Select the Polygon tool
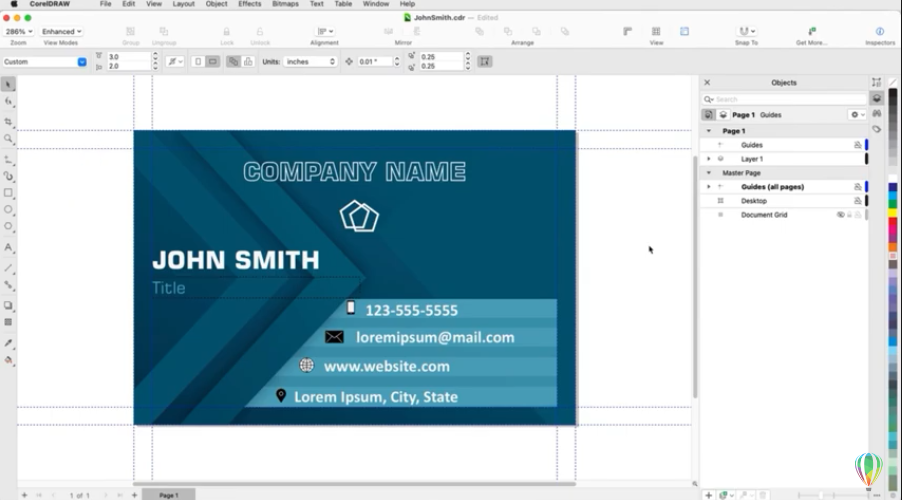This screenshot has height=500, width=902. tap(8, 226)
